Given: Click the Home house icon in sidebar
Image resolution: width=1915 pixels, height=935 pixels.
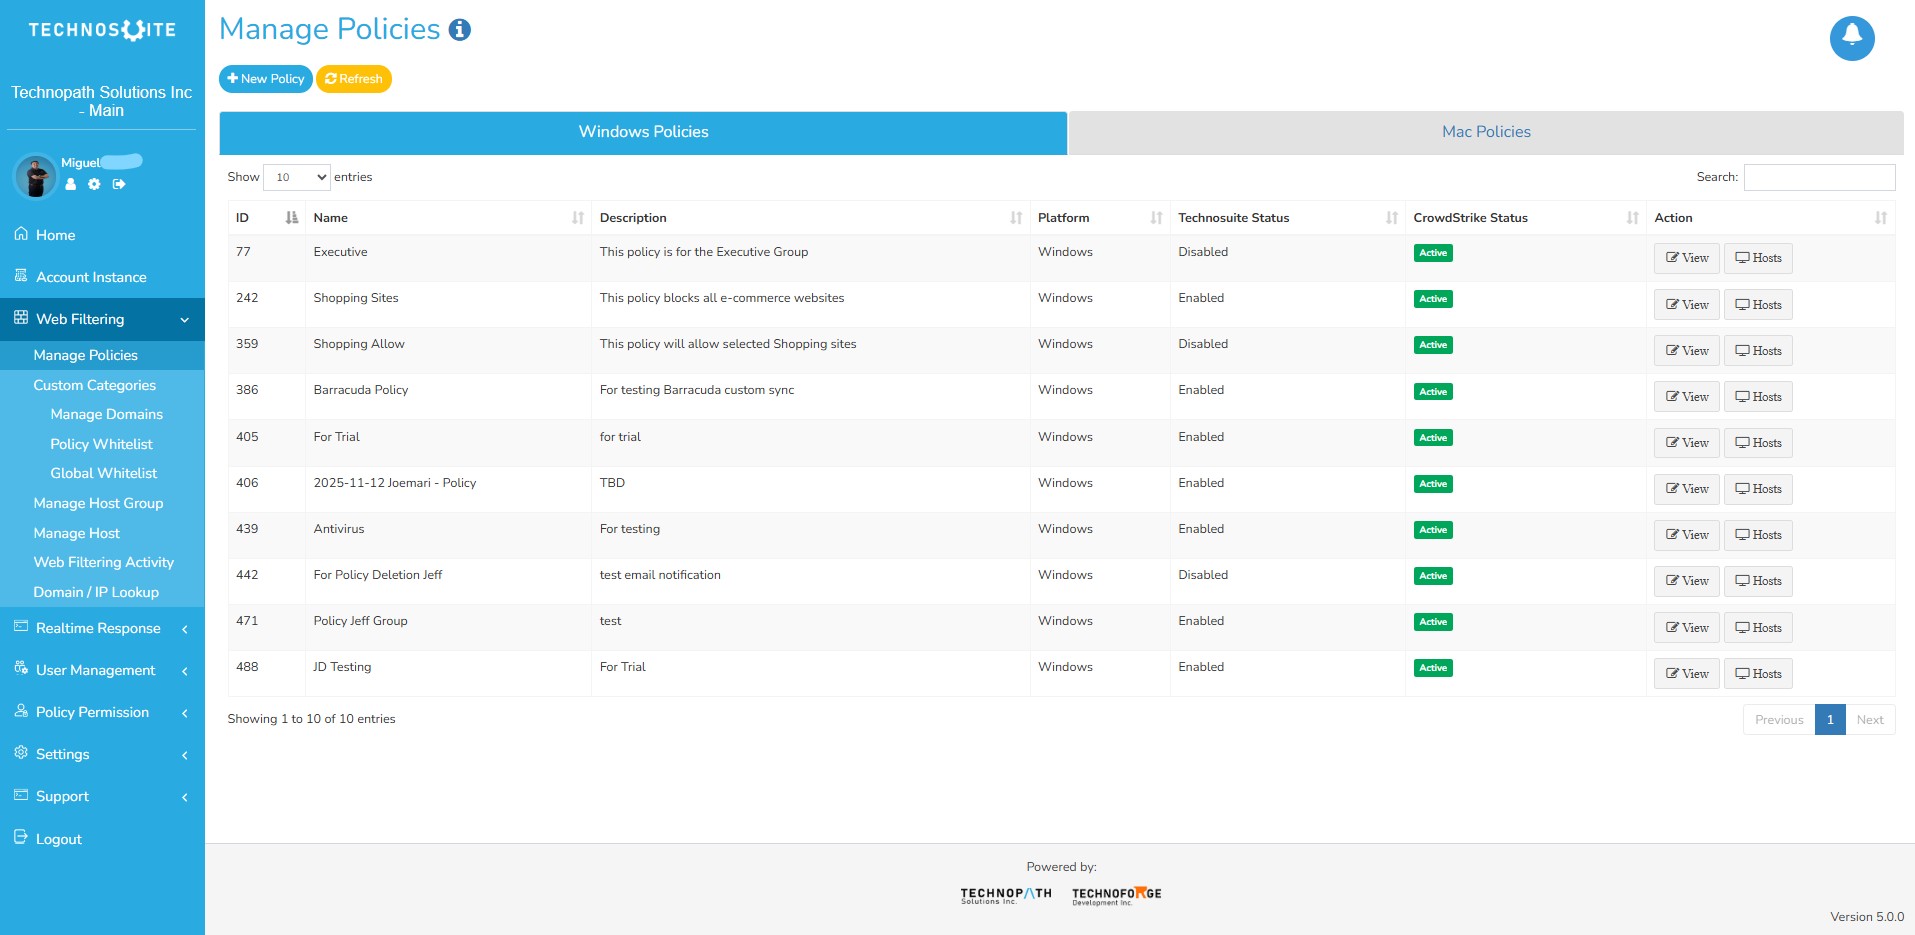Looking at the screenshot, I should (21, 234).
